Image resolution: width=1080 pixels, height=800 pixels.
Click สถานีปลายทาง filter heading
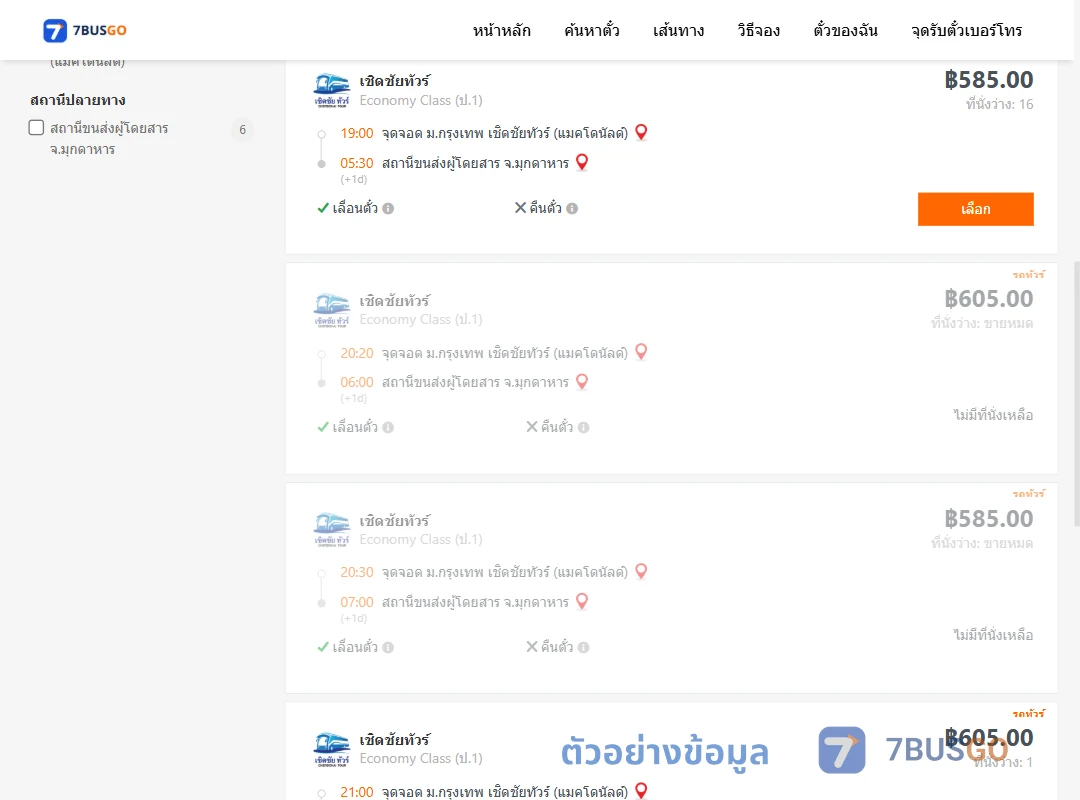[78, 100]
